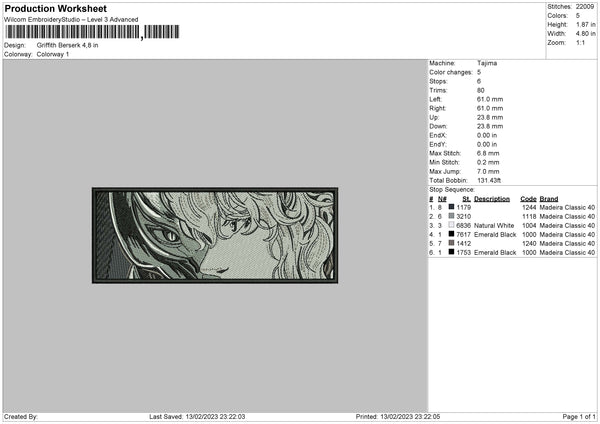This screenshot has height=424, width=600.
Task: Click the Colorway 1 value
Action: click(53, 54)
